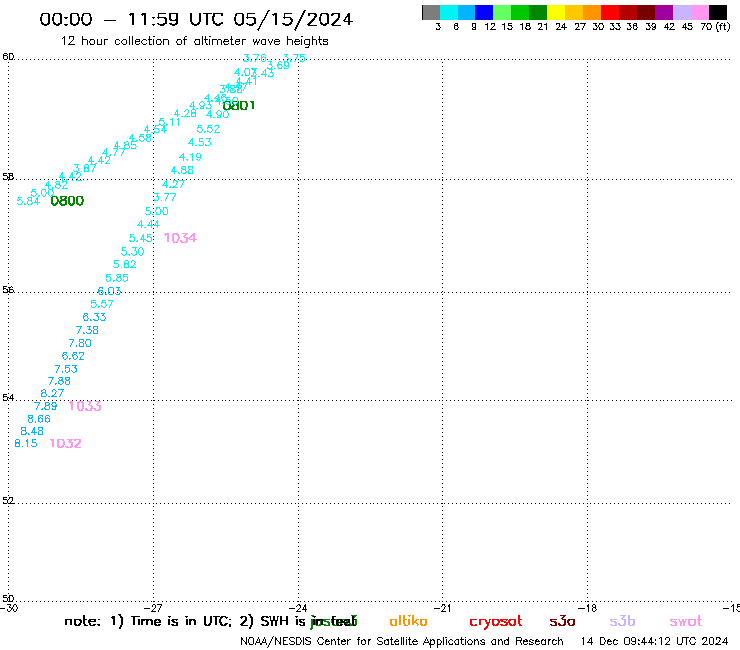
Task: Click the wave height reading '6.62'
Action: coord(73,356)
